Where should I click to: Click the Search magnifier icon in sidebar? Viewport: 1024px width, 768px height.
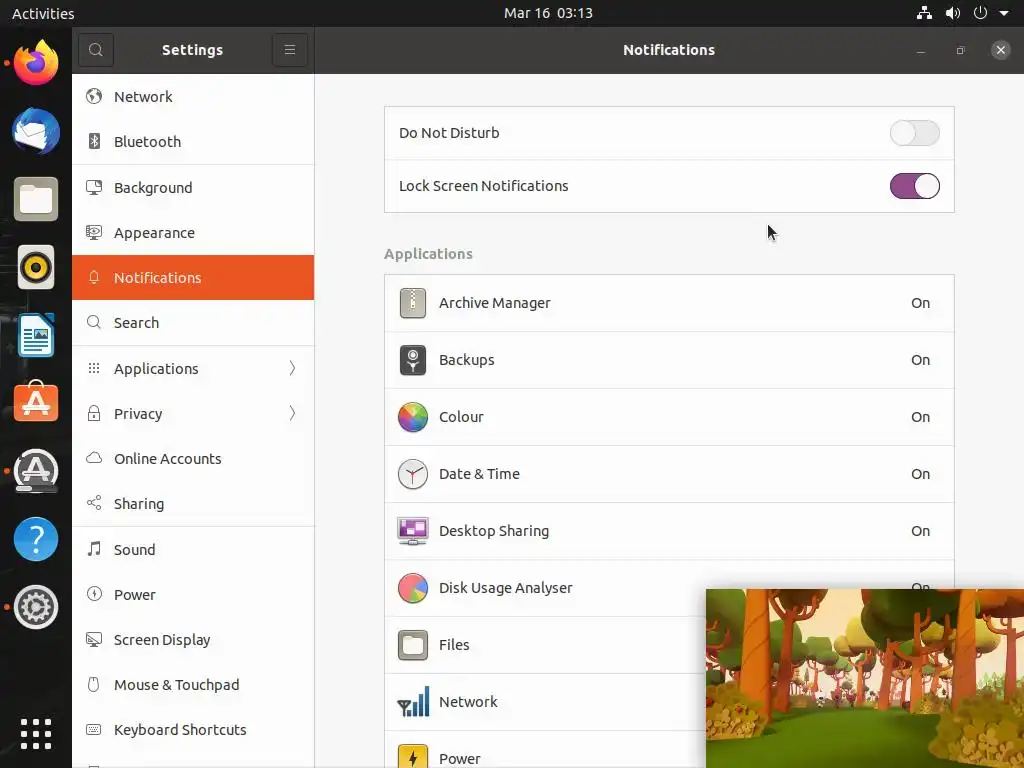point(94,323)
